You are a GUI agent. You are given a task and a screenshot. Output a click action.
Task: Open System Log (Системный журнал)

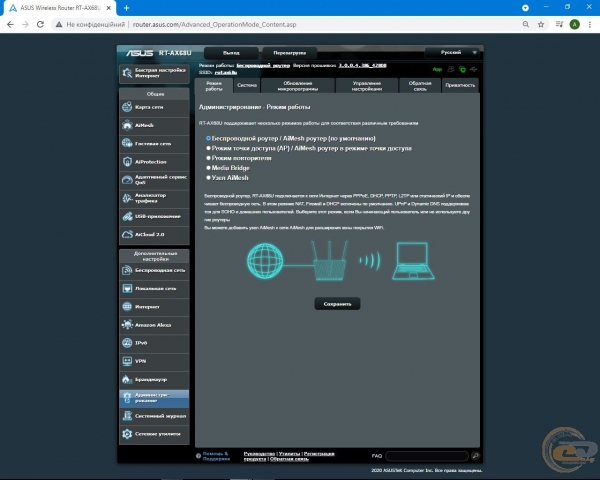[x=154, y=416]
